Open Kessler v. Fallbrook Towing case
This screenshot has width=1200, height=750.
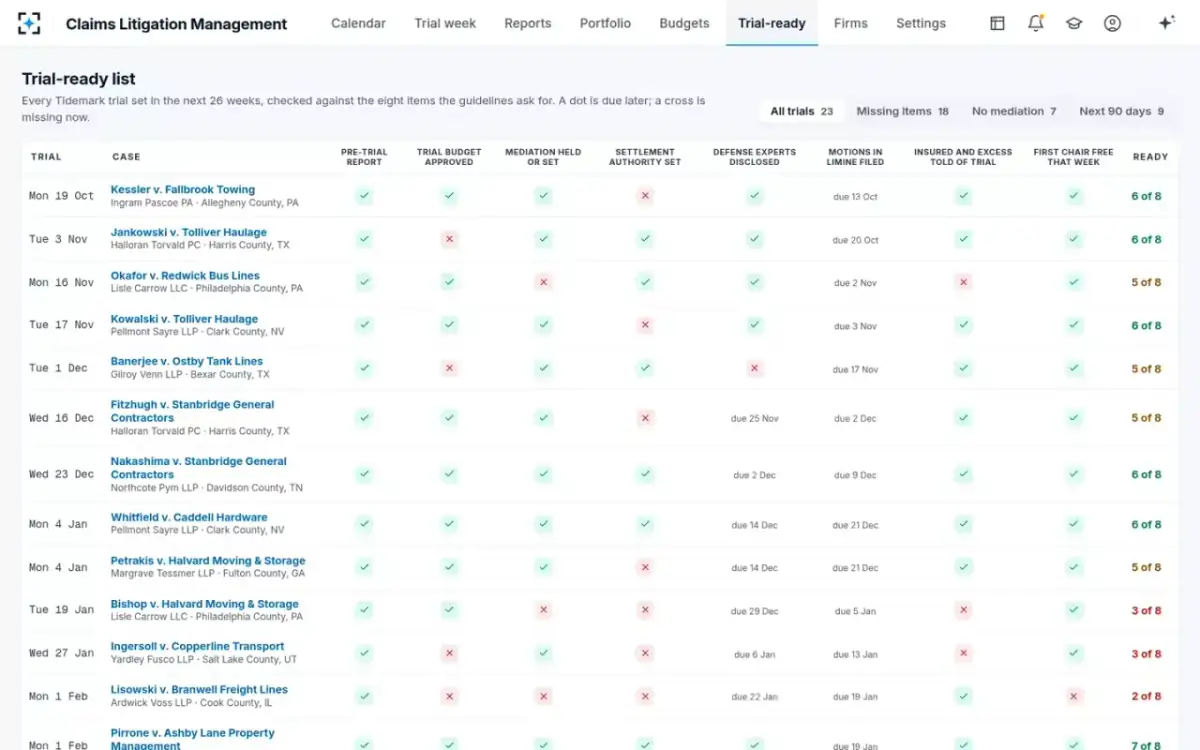(x=183, y=189)
